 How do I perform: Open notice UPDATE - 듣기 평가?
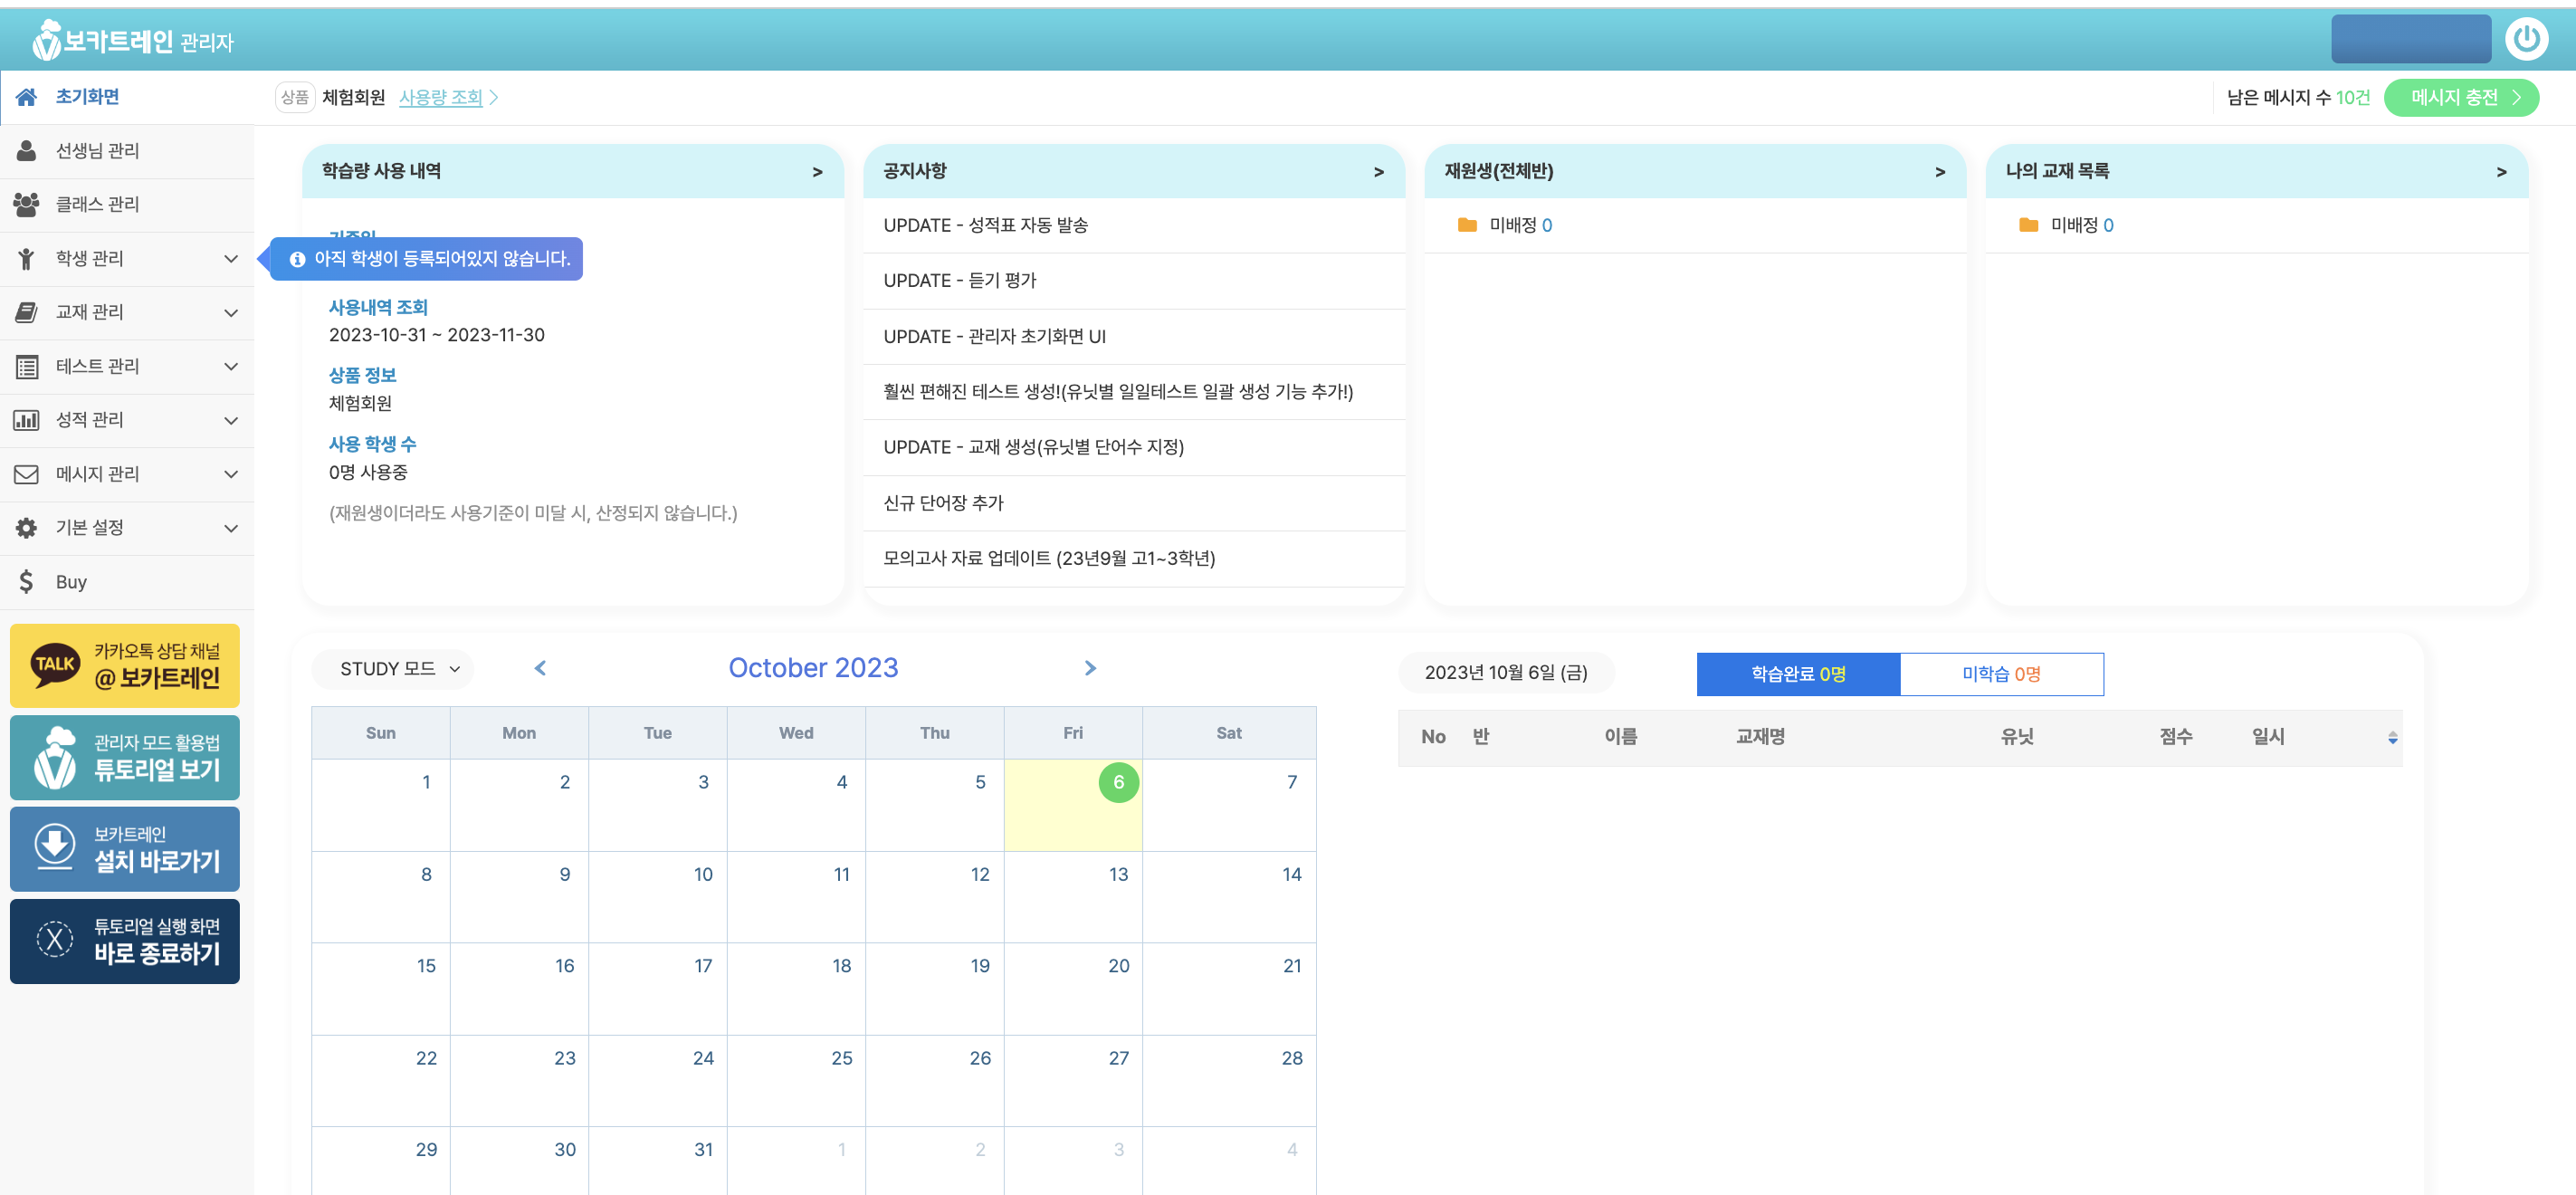tap(959, 281)
